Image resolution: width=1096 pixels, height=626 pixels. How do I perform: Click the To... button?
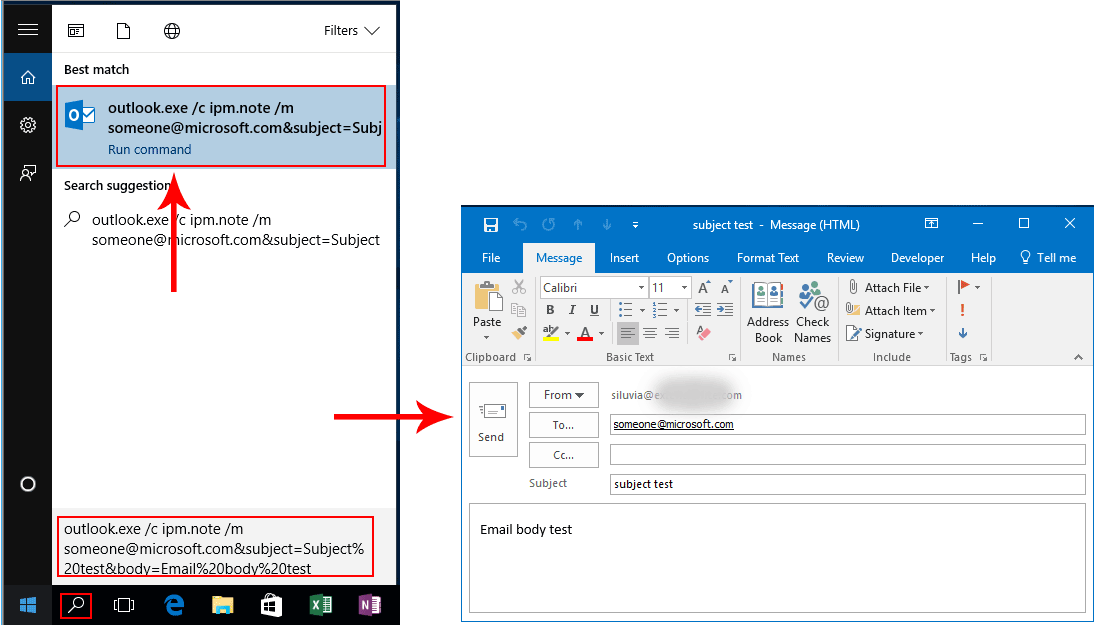pyautogui.click(x=564, y=425)
